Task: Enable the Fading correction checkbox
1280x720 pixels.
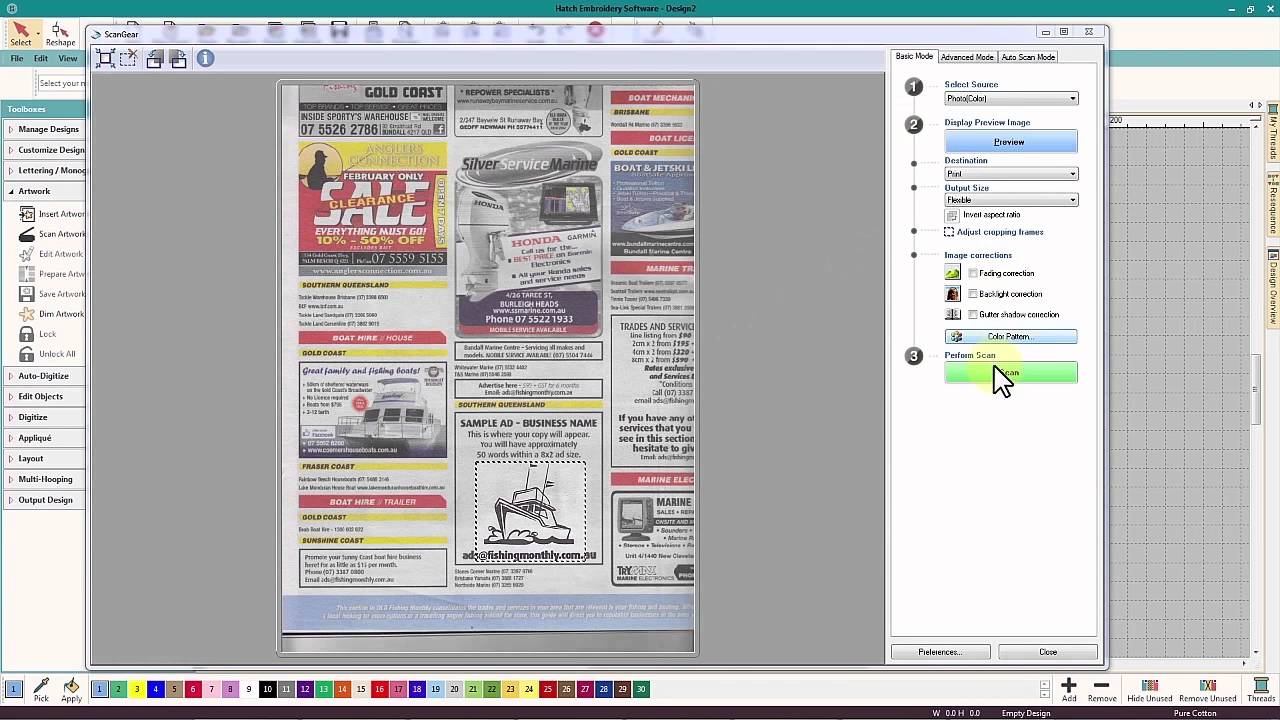Action: [973, 273]
